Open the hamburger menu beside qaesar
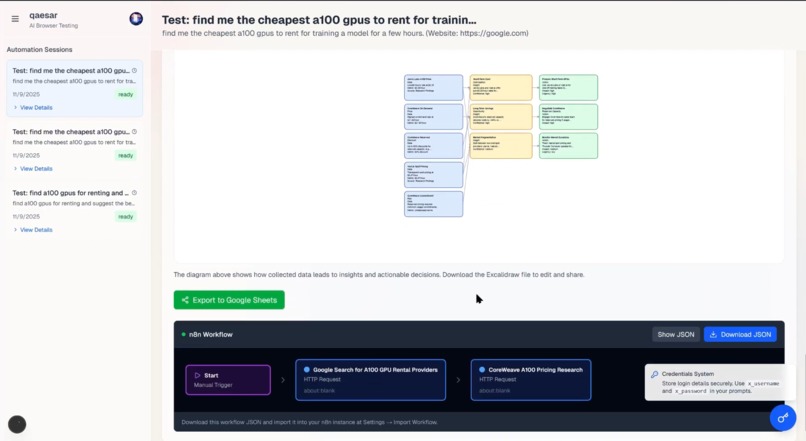The image size is (806, 441). tap(15, 19)
